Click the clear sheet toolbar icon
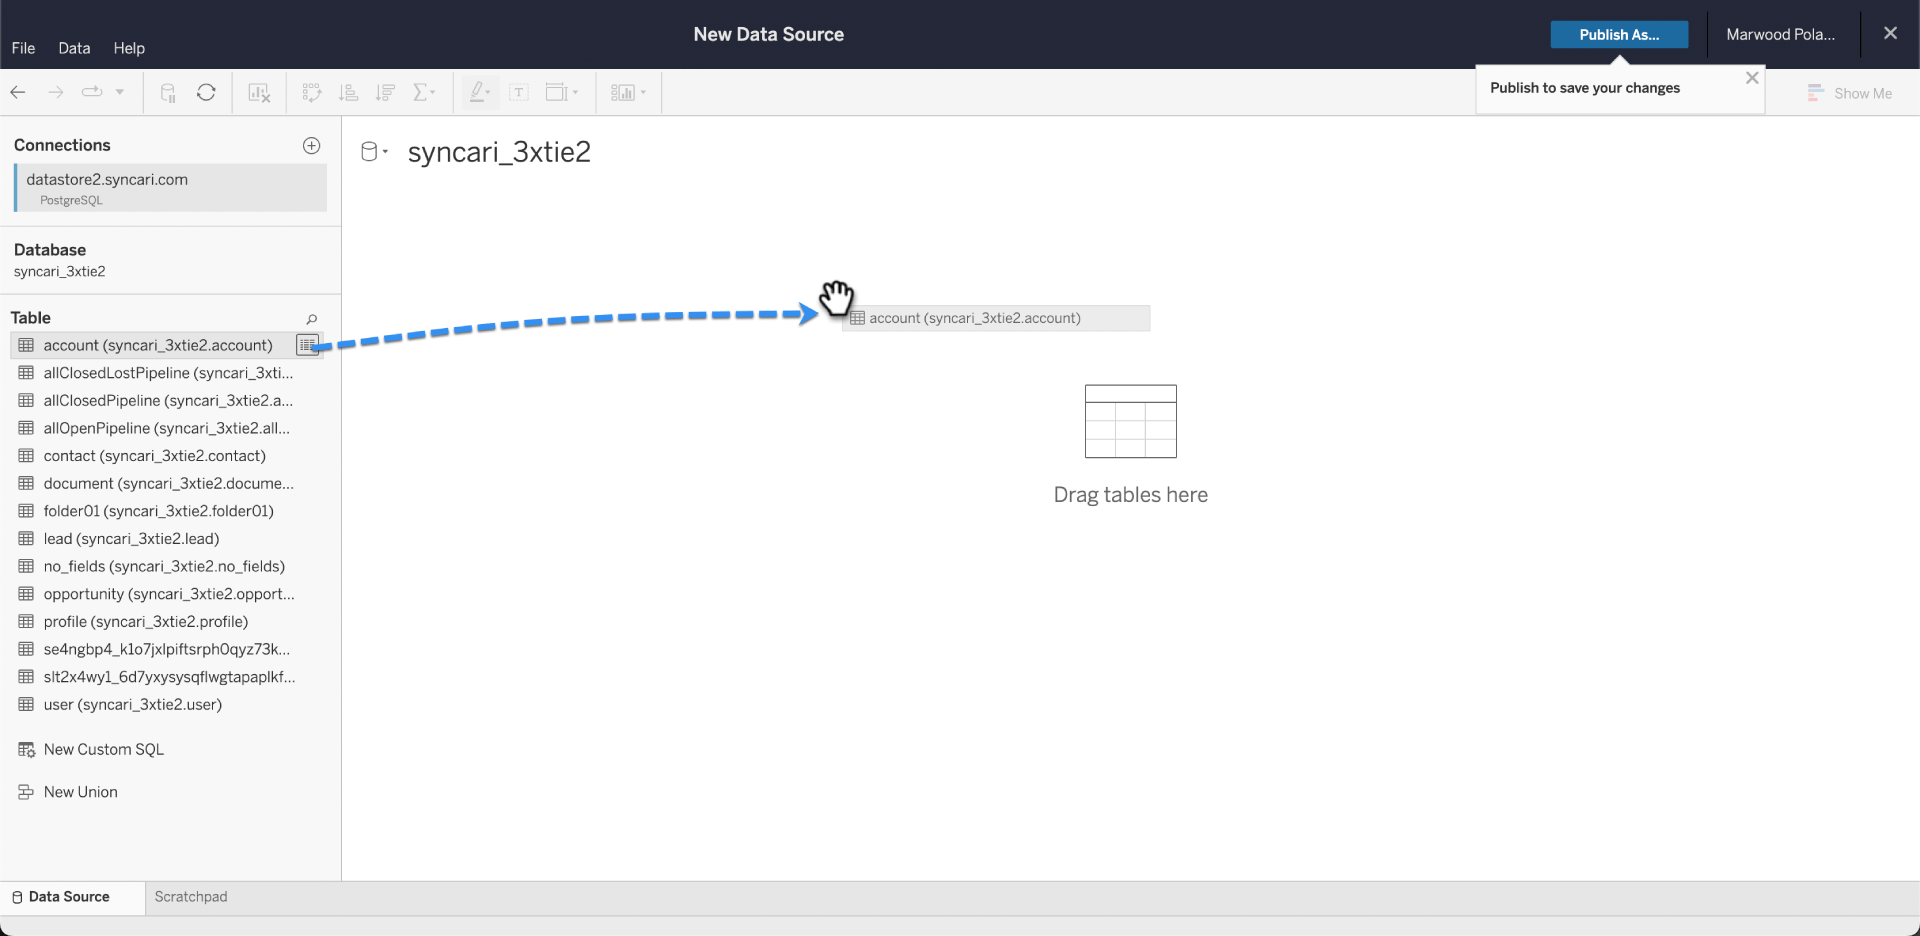 (x=259, y=93)
